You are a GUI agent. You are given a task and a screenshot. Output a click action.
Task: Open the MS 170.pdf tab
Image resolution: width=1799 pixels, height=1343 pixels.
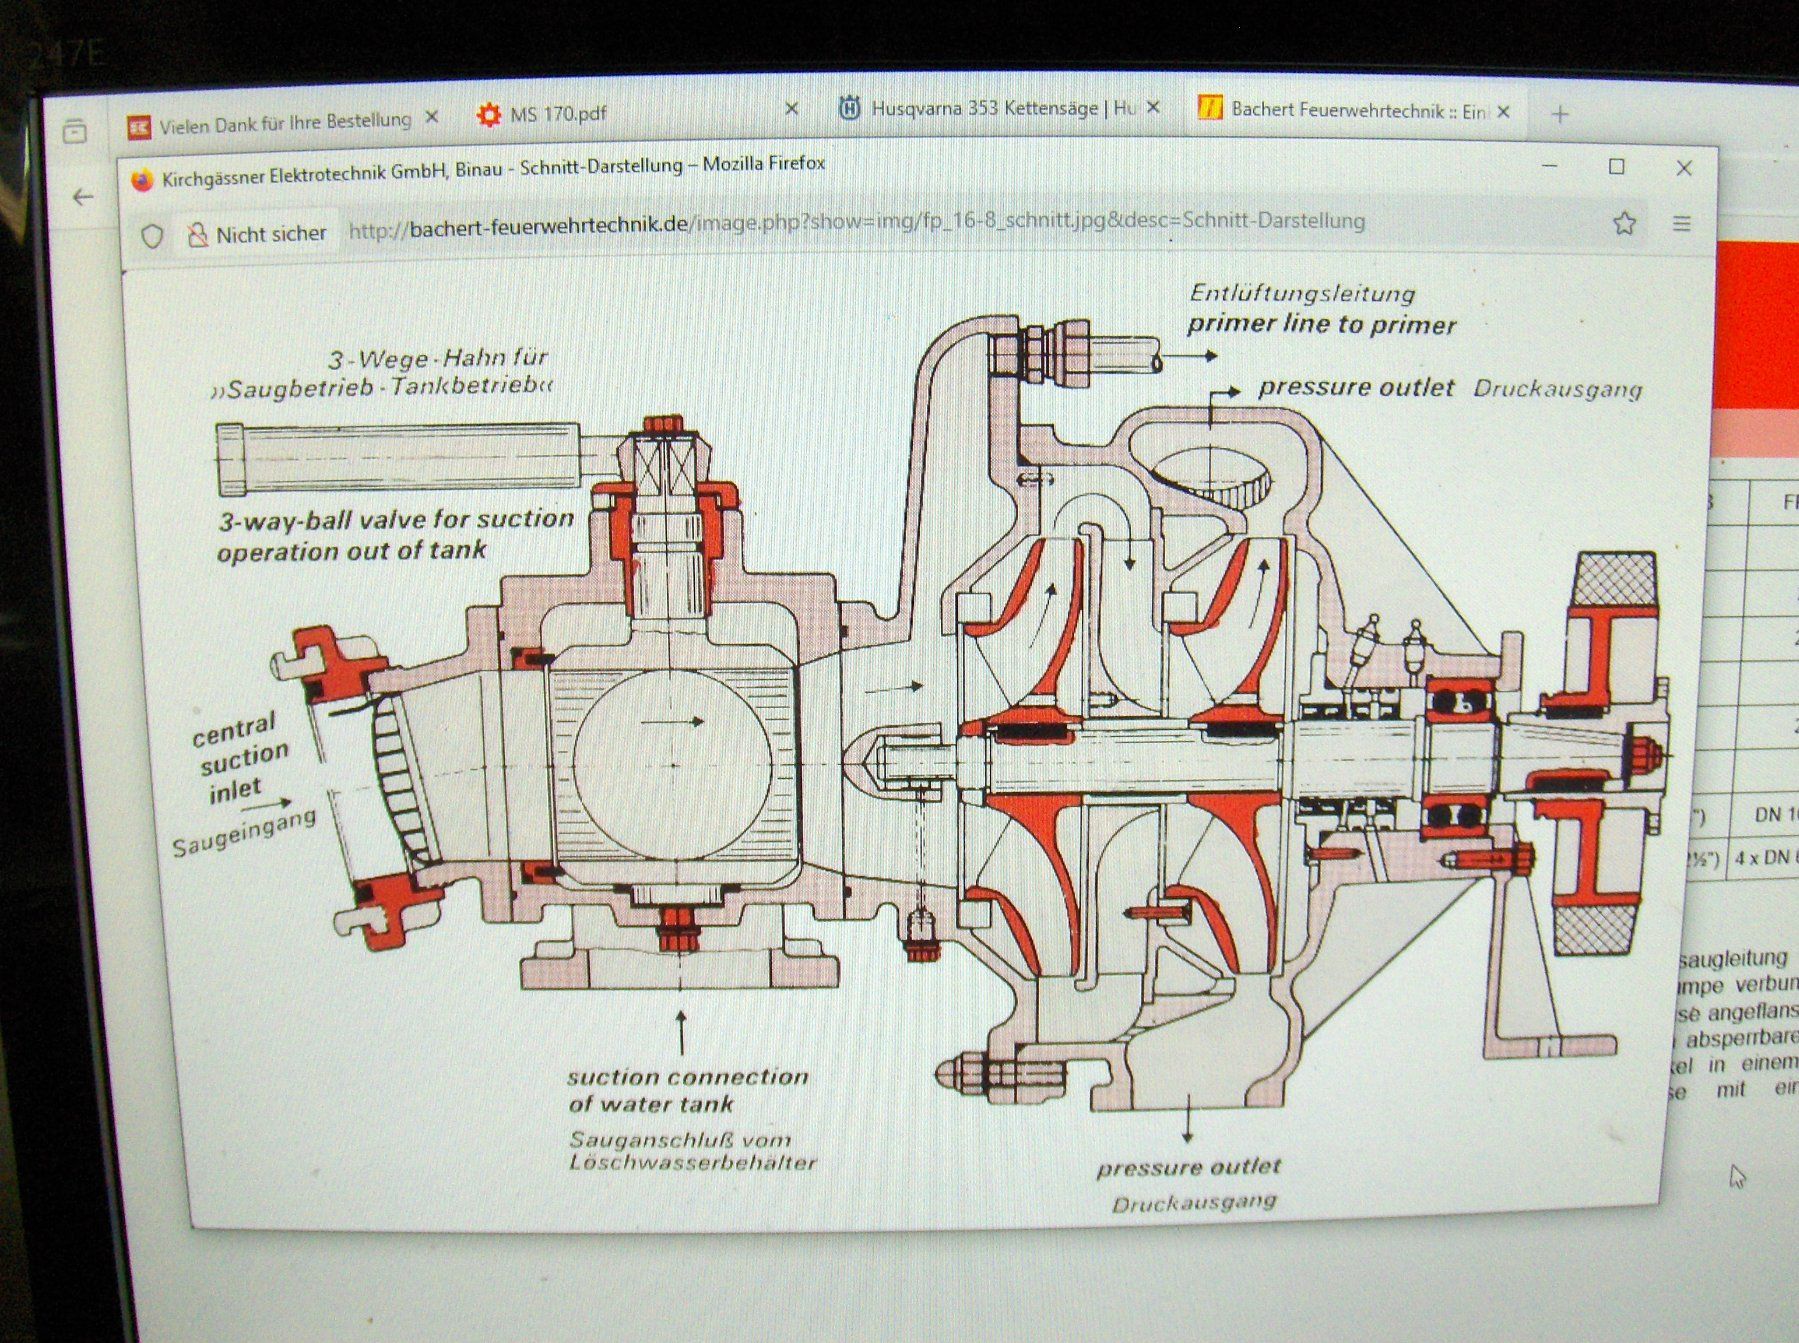(x=558, y=114)
